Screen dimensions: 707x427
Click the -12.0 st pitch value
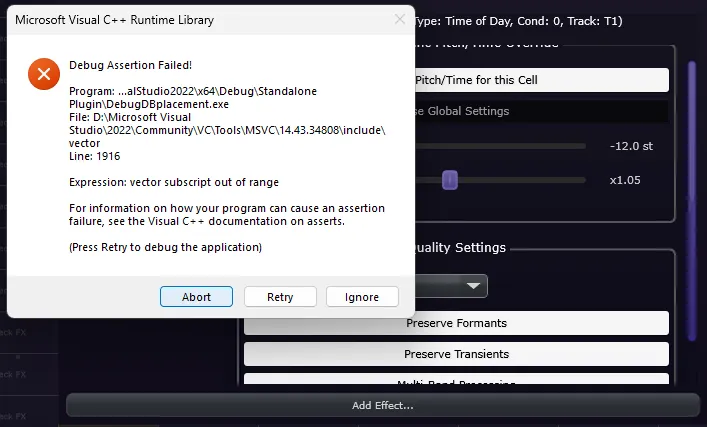tap(631, 146)
